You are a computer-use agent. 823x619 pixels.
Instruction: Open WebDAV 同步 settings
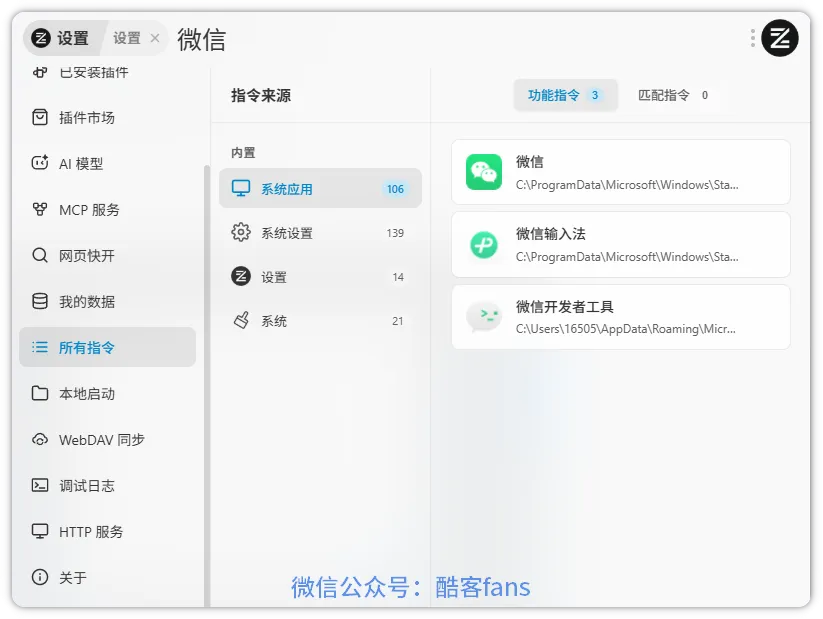[108, 439]
